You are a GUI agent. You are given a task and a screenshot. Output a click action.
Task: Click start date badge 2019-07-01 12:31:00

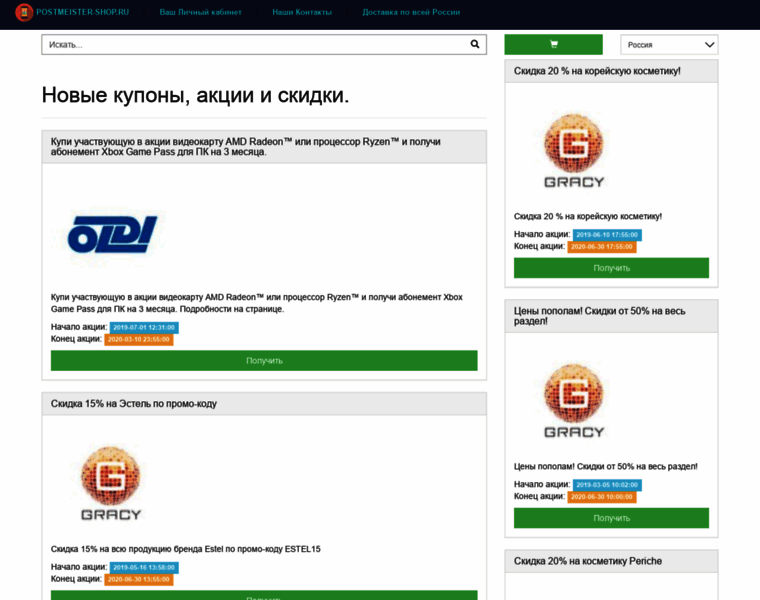coord(144,328)
